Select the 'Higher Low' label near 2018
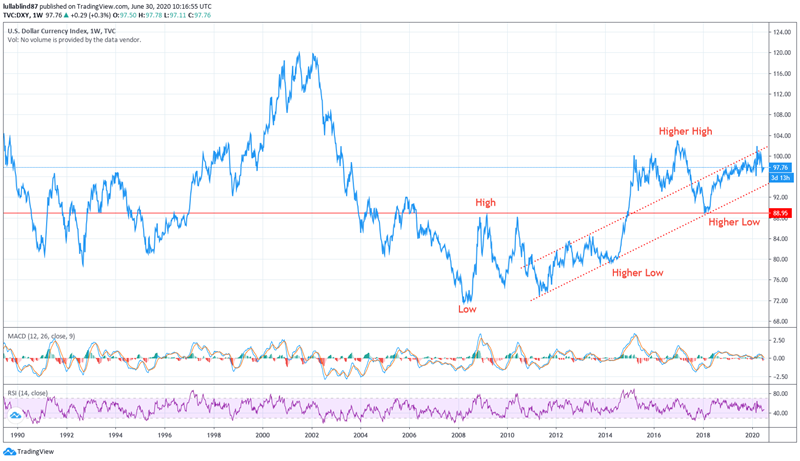 pos(734,222)
